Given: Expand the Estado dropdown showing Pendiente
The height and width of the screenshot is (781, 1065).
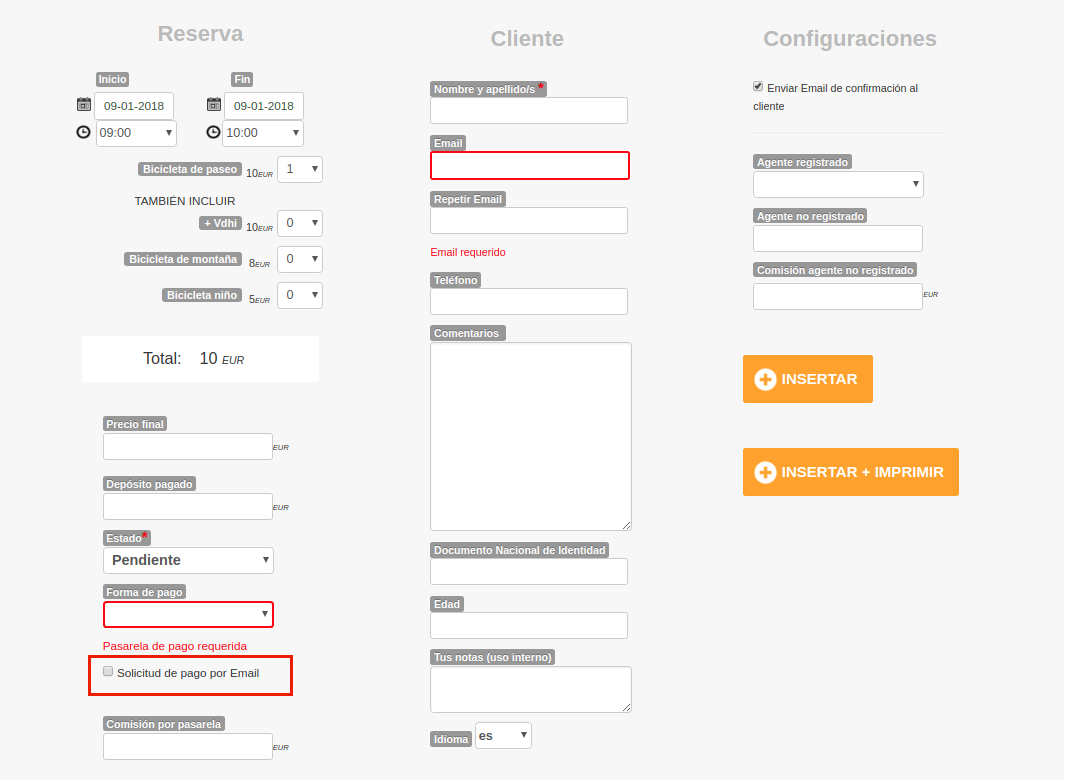Looking at the screenshot, I should (x=188, y=560).
